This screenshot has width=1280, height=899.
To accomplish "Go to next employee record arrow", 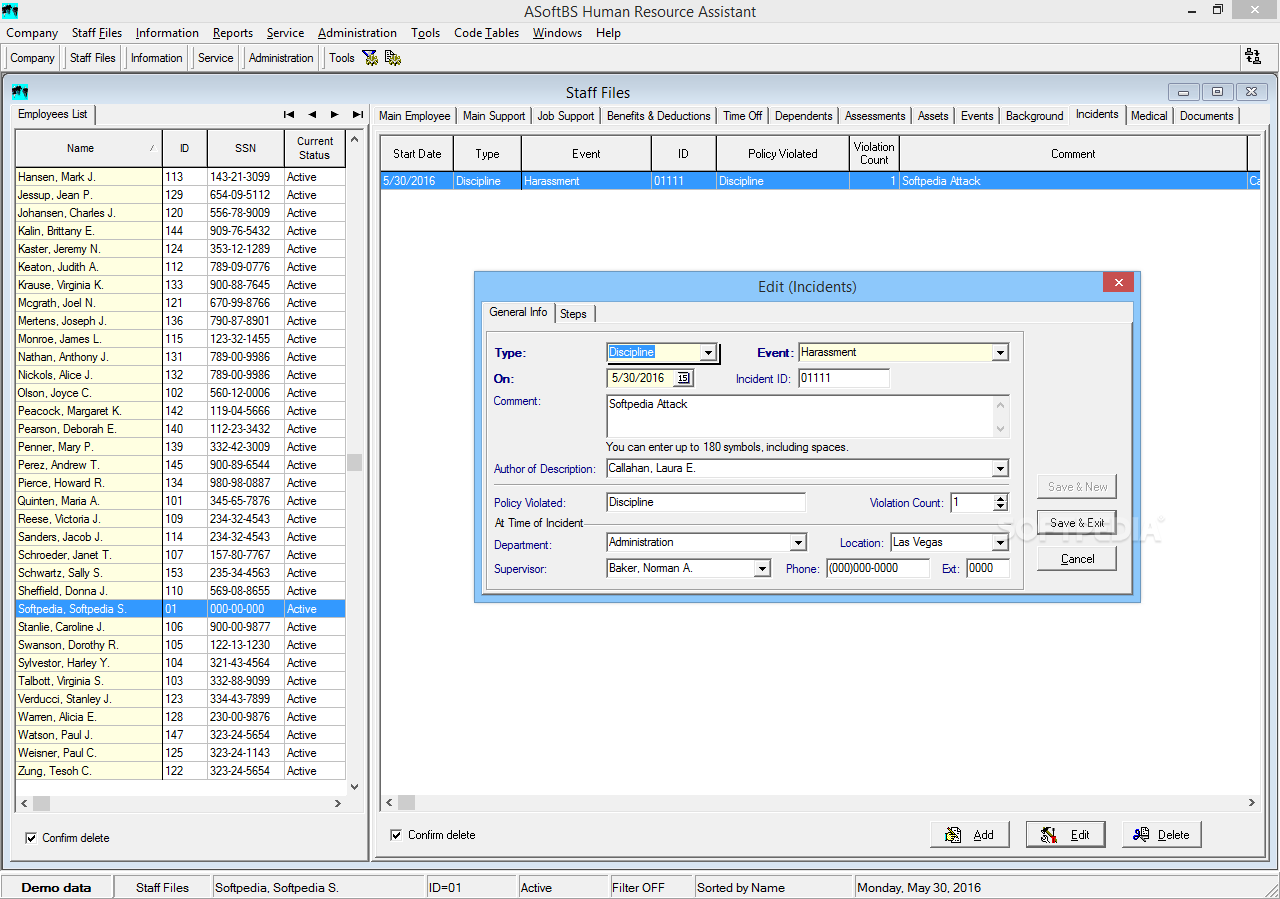I will click(335, 114).
